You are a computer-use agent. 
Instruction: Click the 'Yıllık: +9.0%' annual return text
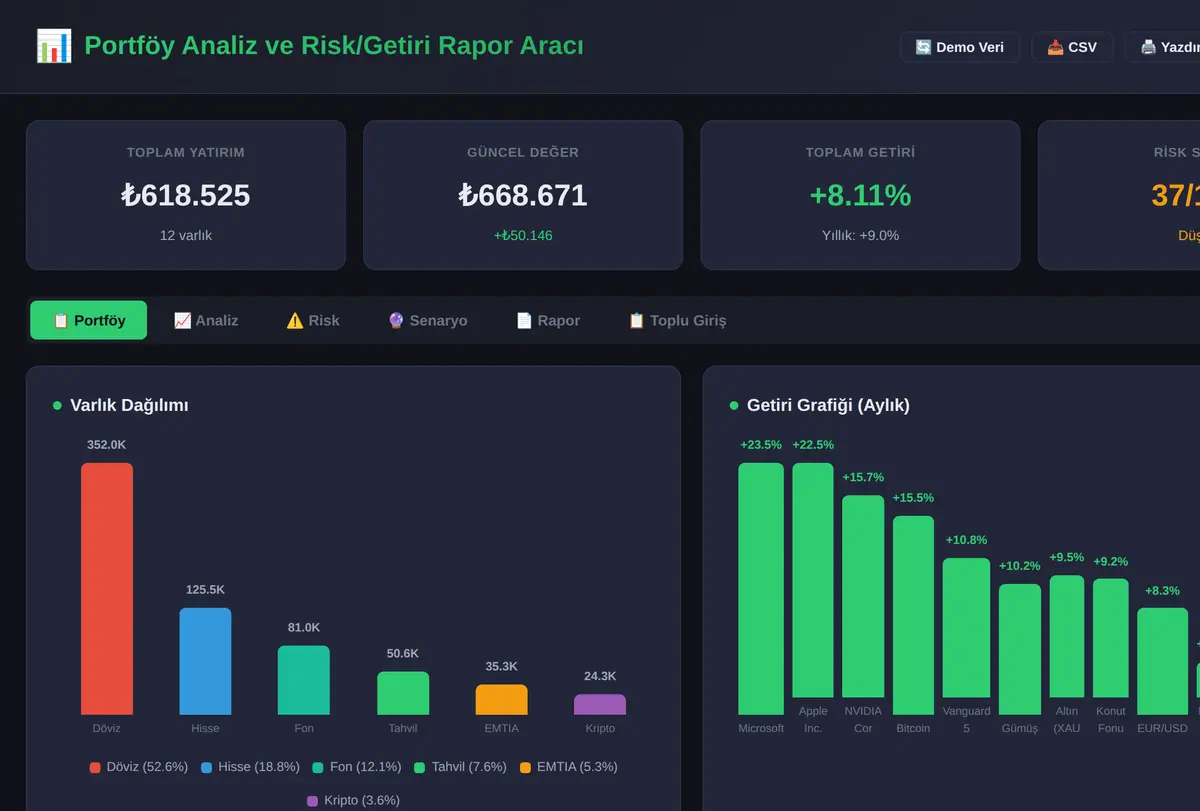860,236
